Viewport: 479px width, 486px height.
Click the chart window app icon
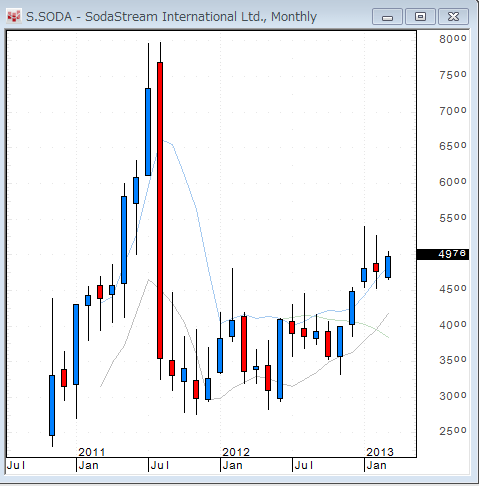pyautogui.click(x=14, y=16)
